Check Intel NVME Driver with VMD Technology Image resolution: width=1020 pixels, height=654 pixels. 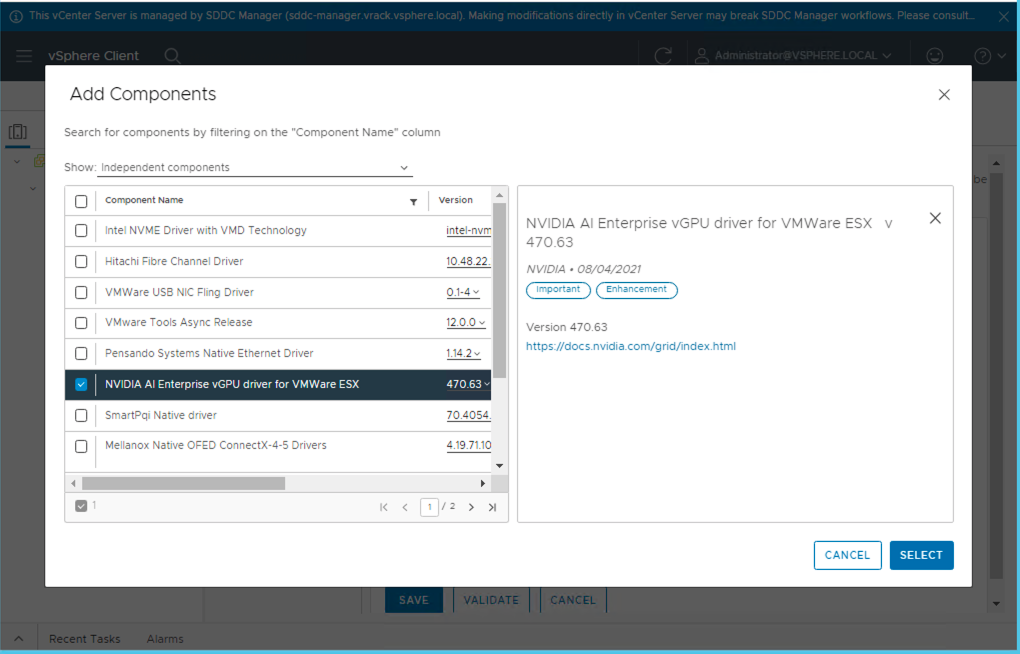coord(81,230)
